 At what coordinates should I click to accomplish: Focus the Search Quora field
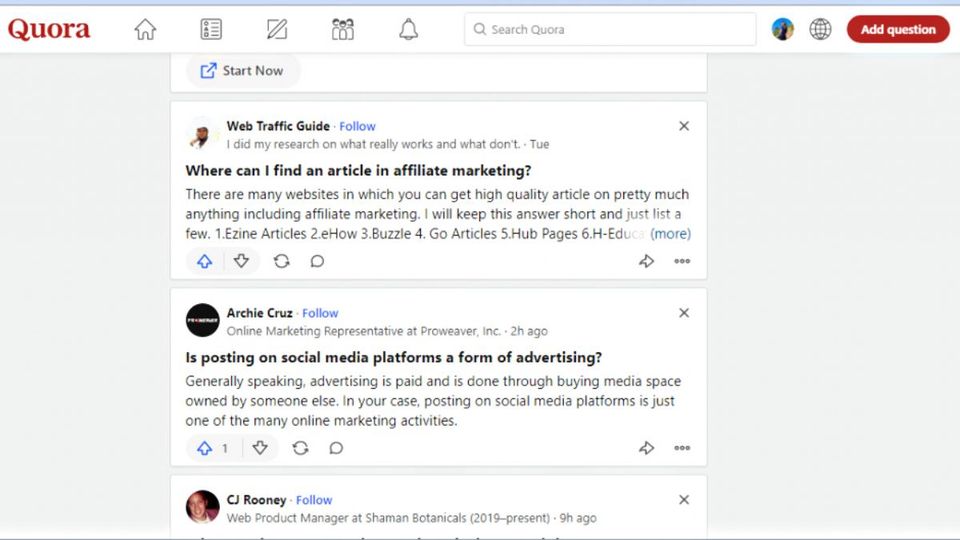pyautogui.click(x=610, y=29)
